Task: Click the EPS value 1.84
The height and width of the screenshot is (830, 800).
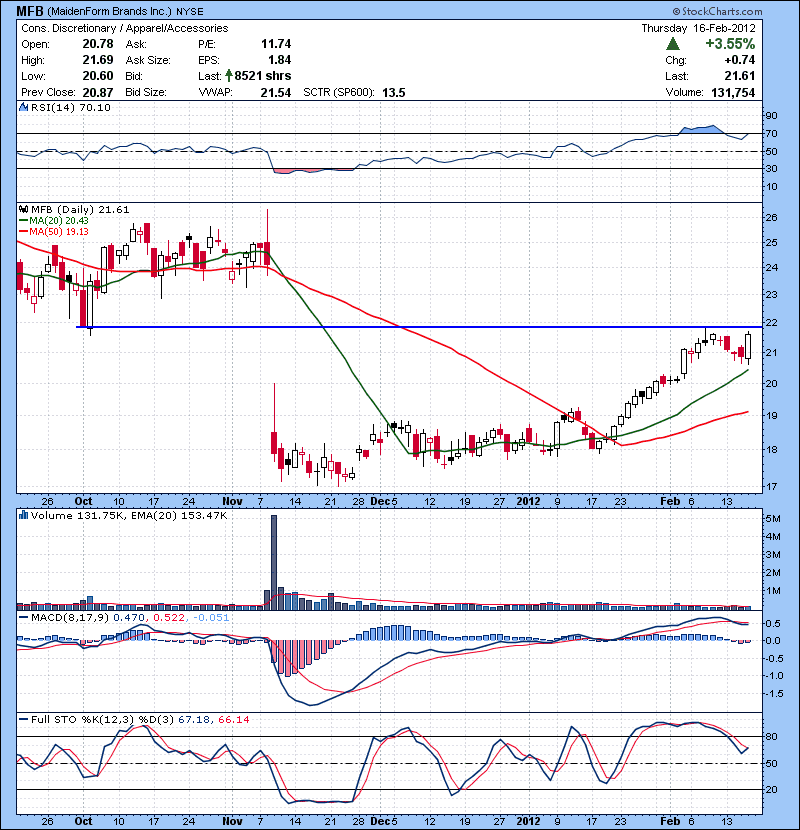Action: click(x=279, y=60)
